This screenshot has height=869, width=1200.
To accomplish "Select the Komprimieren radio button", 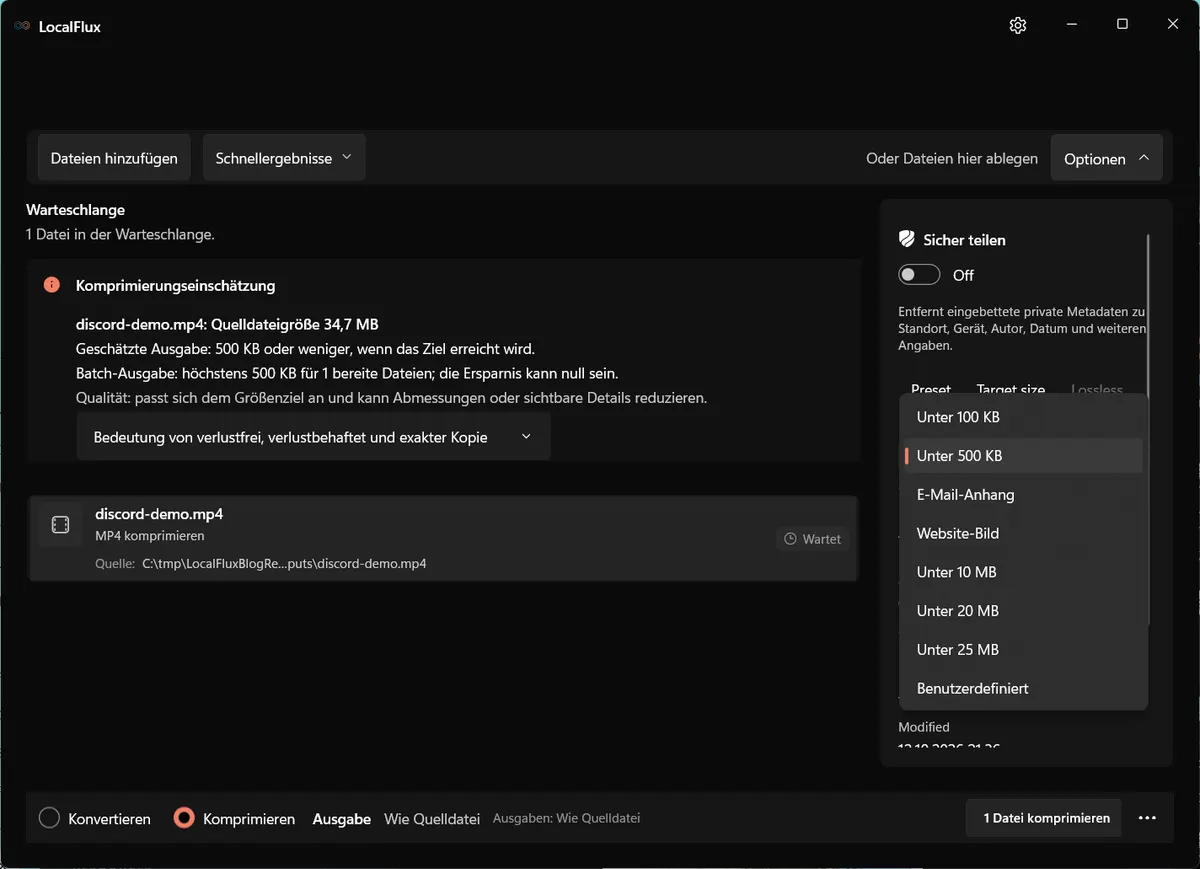I will [184, 818].
